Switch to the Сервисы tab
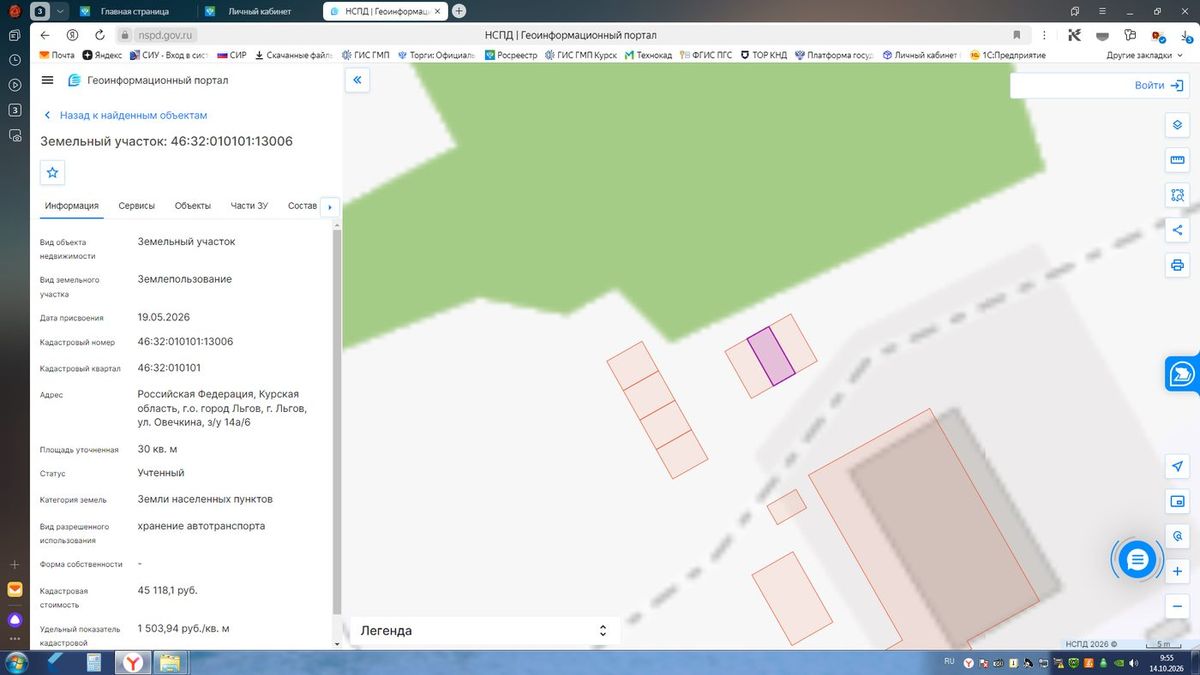This screenshot has width=1200, height=675. coord(137,206)
